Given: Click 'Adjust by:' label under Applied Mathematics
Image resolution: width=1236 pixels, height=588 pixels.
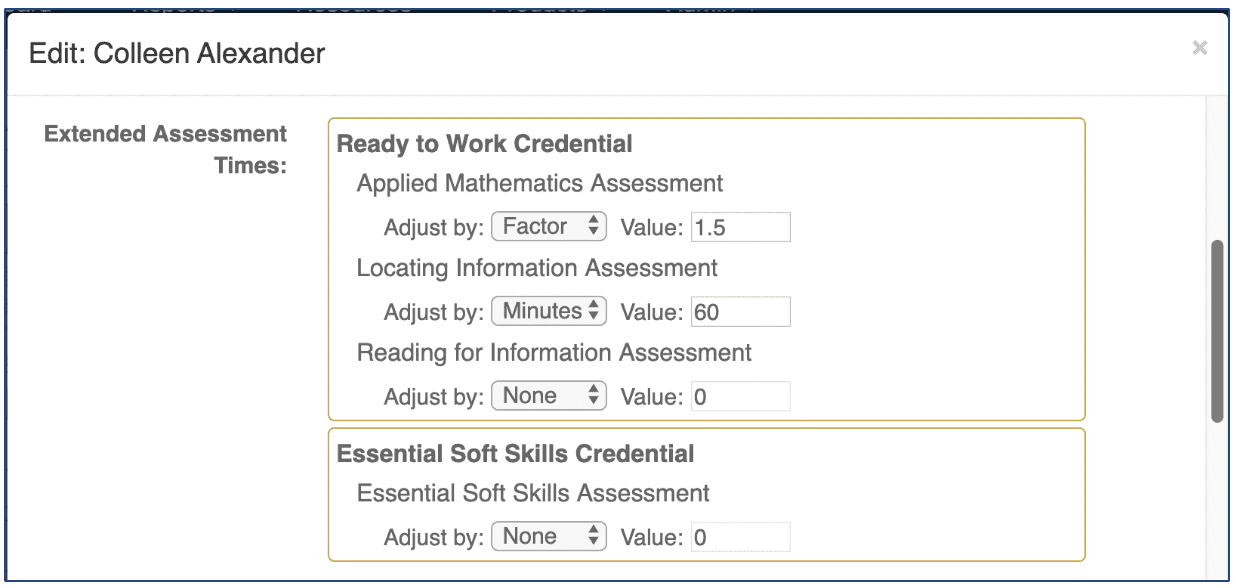Looking at the screenshot, I should pos(434,228).
